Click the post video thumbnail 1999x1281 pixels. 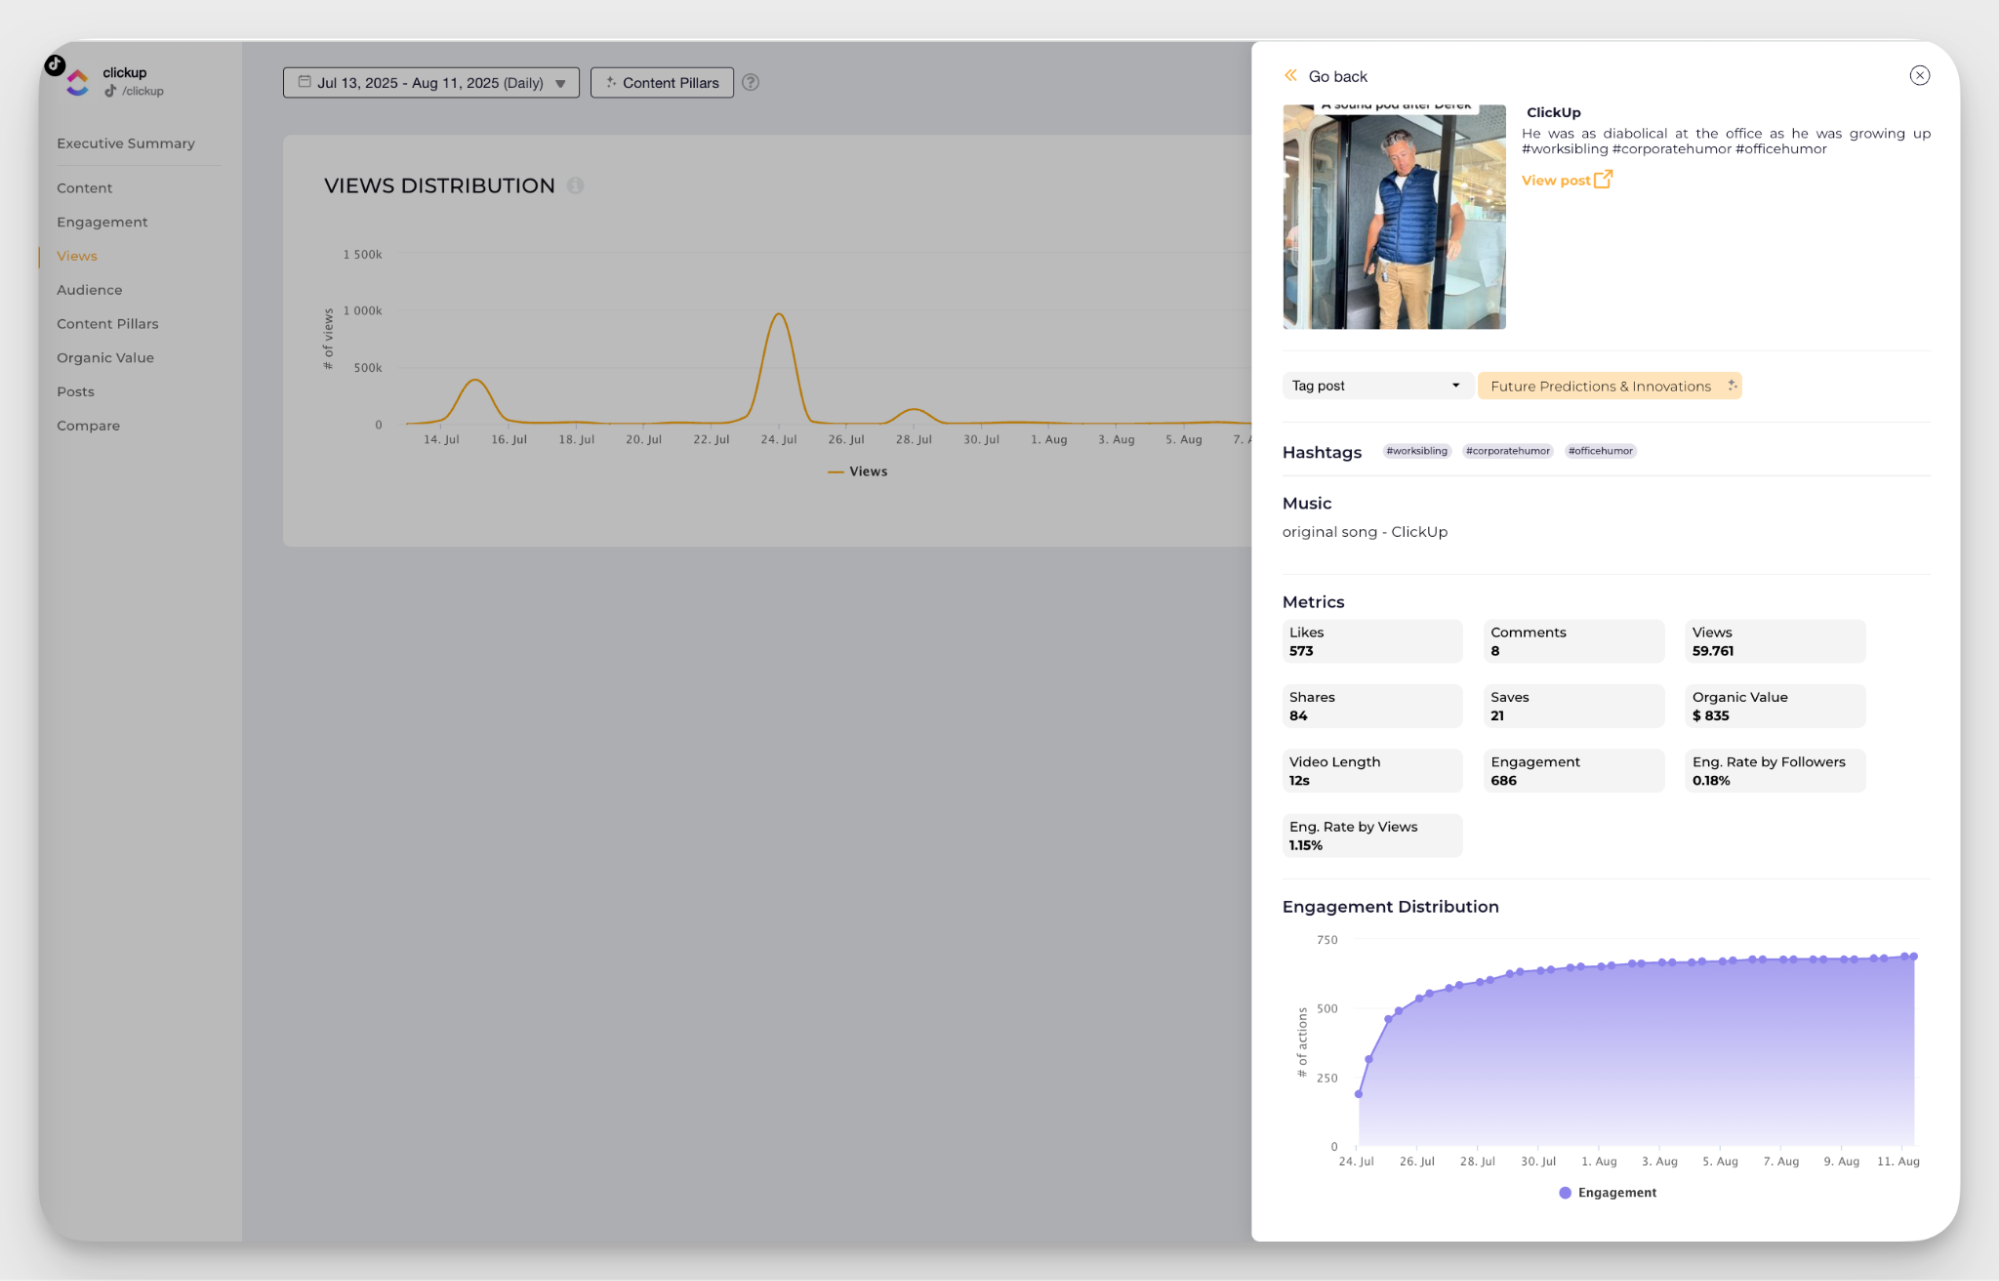coord(1394,217)
